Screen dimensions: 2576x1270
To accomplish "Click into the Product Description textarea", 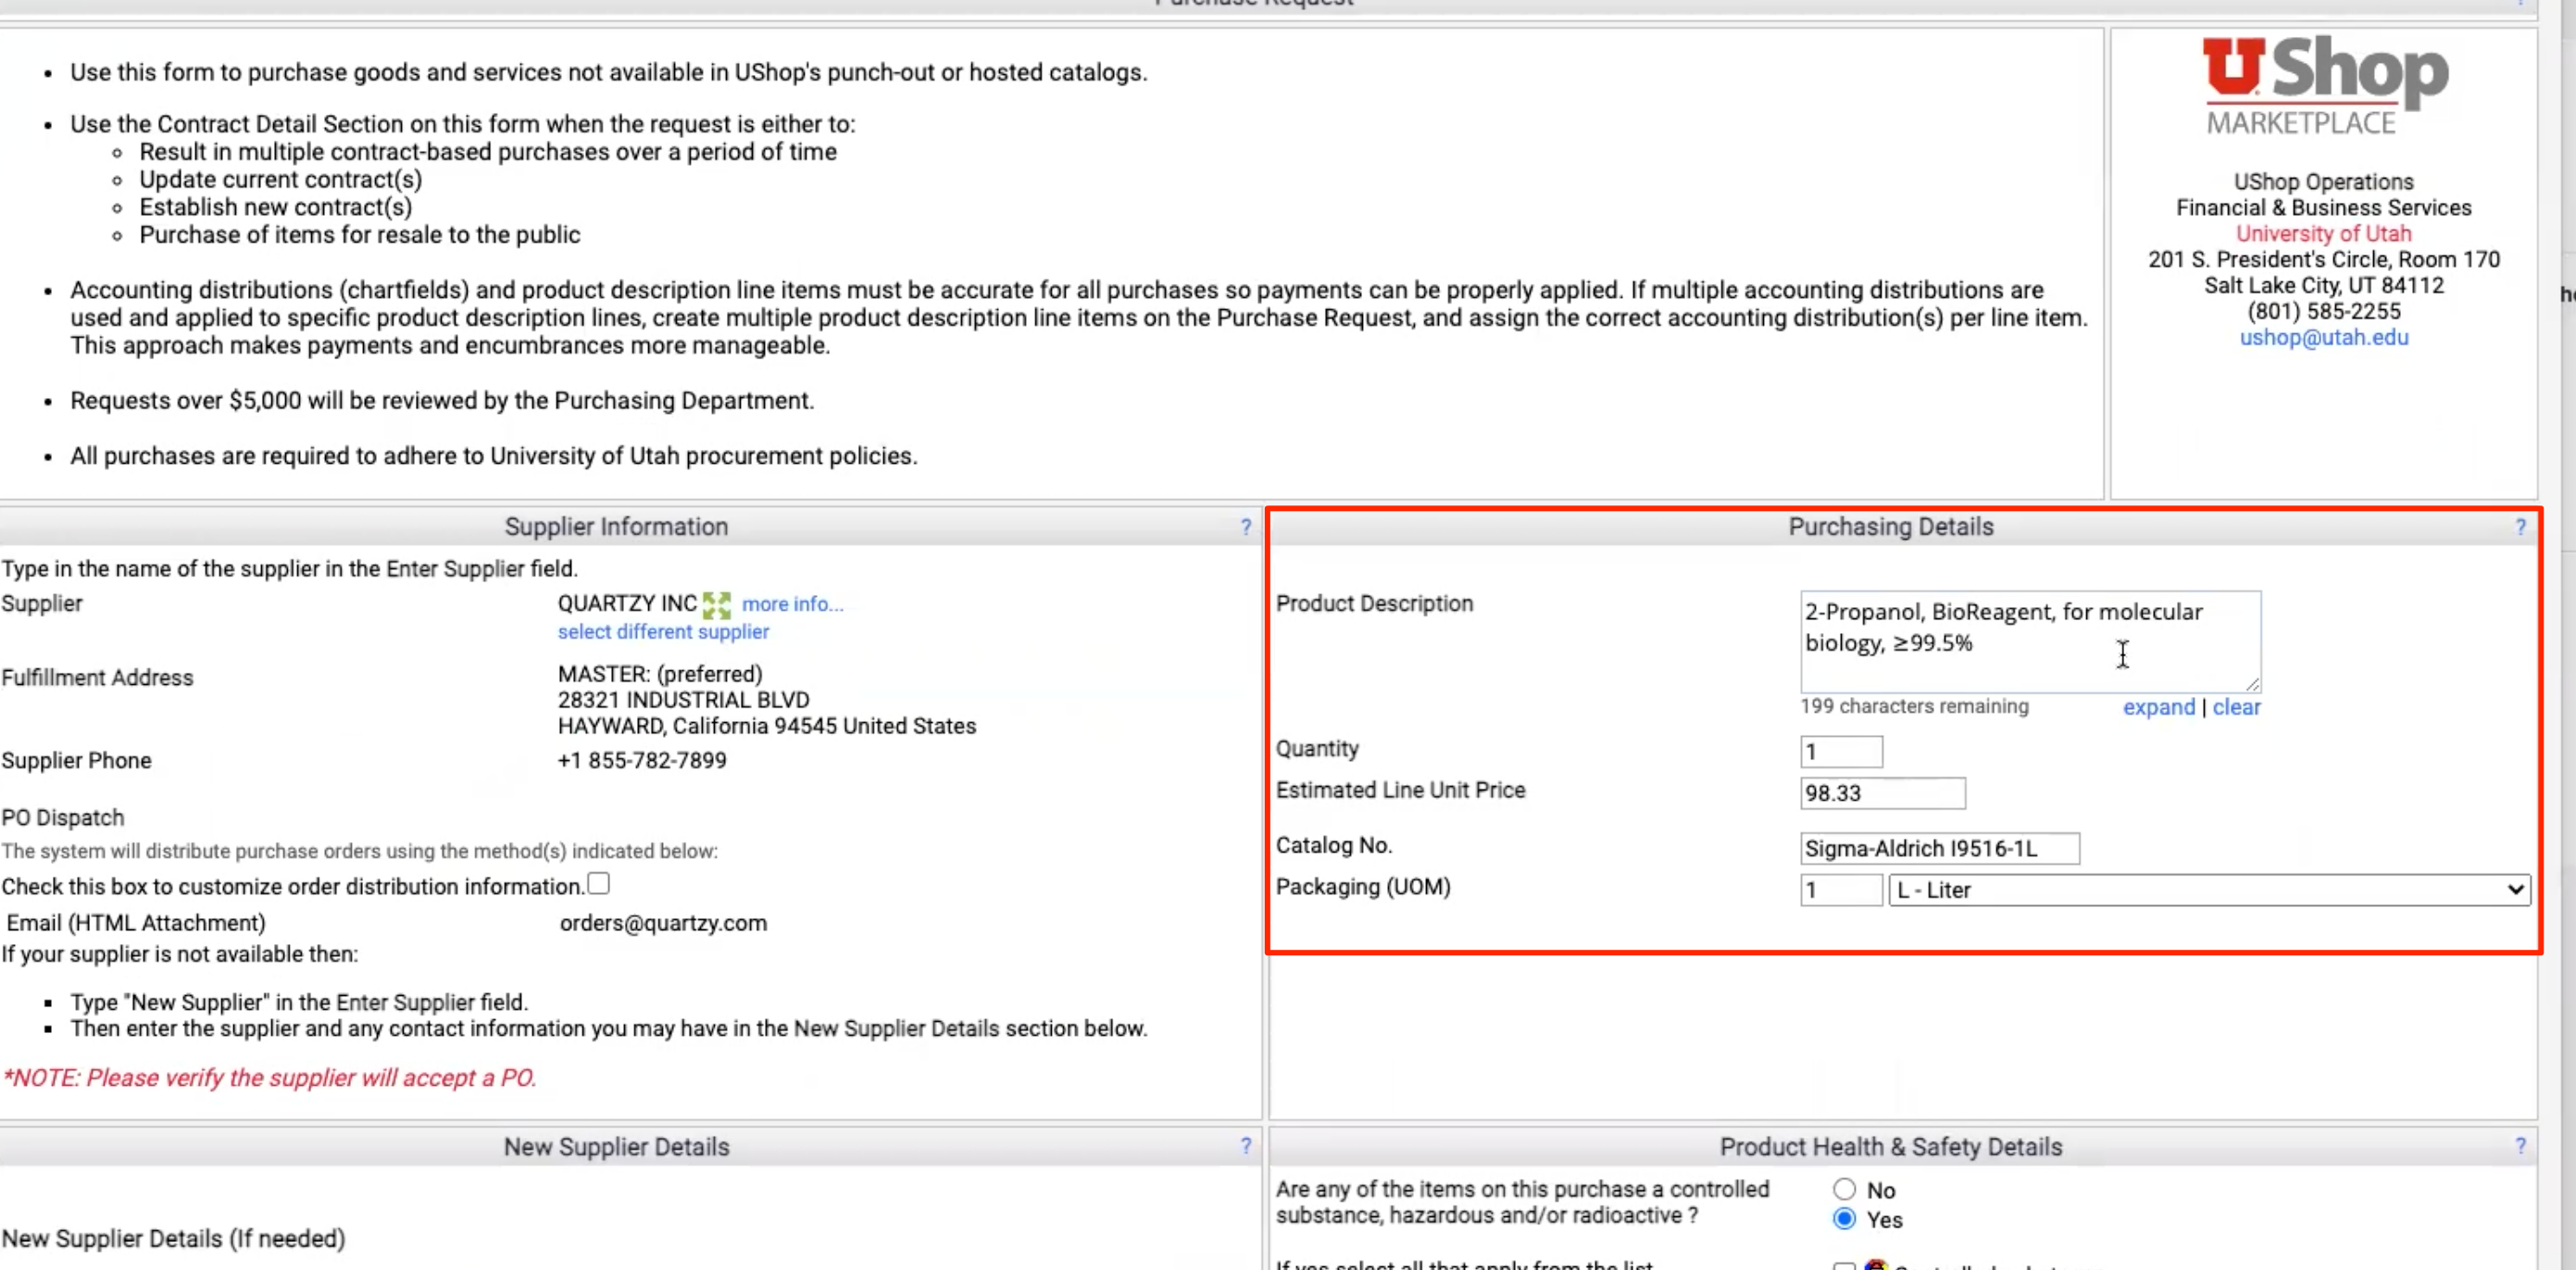I will click(2030, 642).
